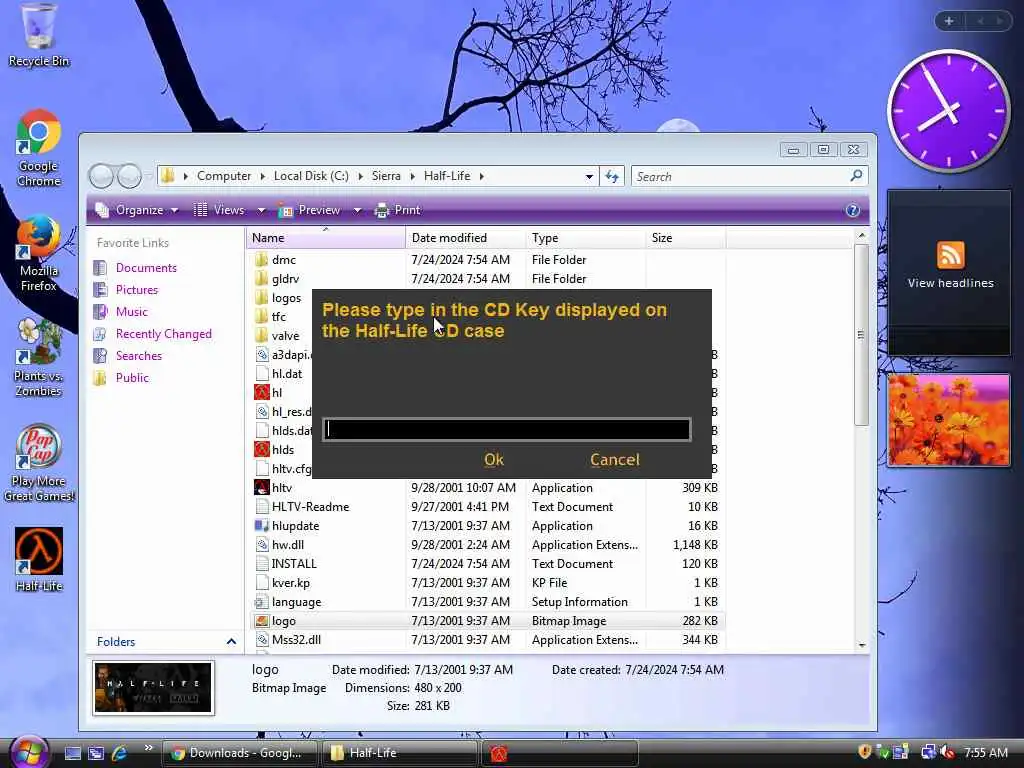Screen dimensions: 1024x768
Task: Click the file list vertical scrollbar thumb
Action: (x=861, y=334)
